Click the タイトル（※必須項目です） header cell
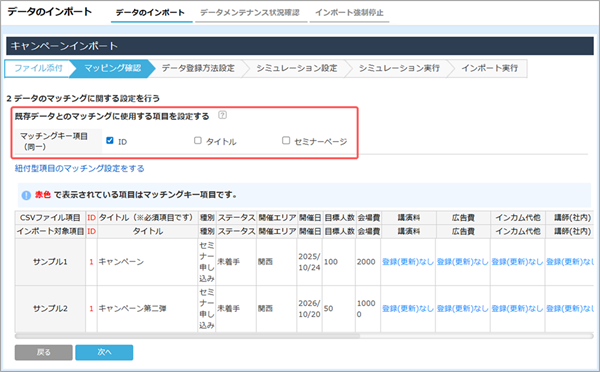Image resolution: width=600 pixels, height=372 pixels. coord(147,217)
